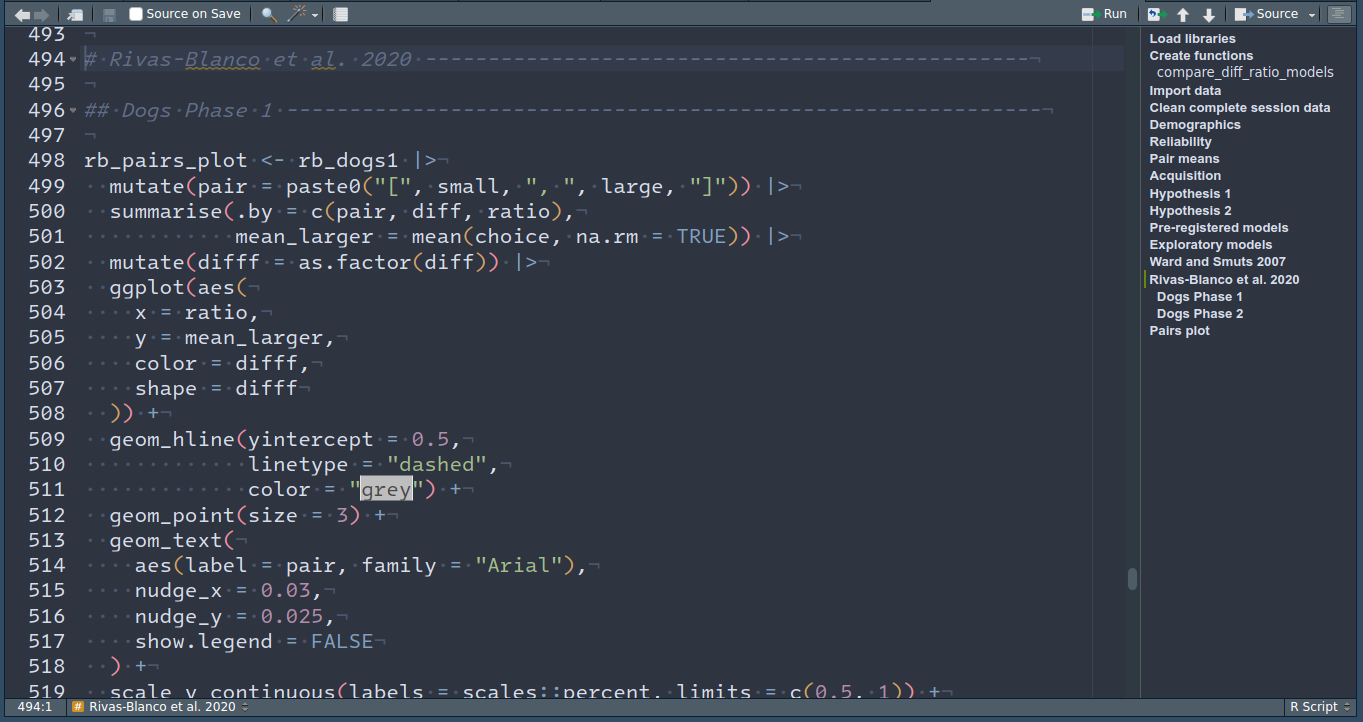Go to Pairs plot in outline
Viewport: 1363px width, 722px height.
(x=1179, y=330)
